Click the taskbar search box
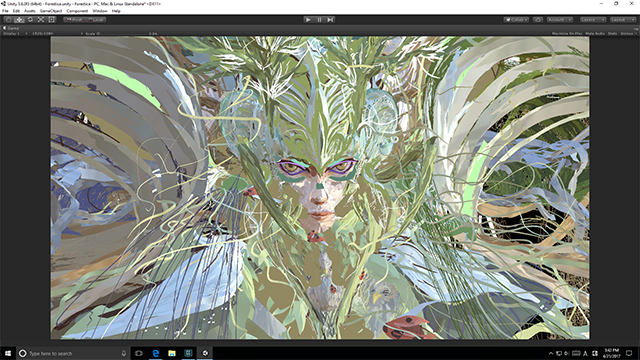Viewport: 640px width, 360px height. pyautogui.click(x=73, y=353)
